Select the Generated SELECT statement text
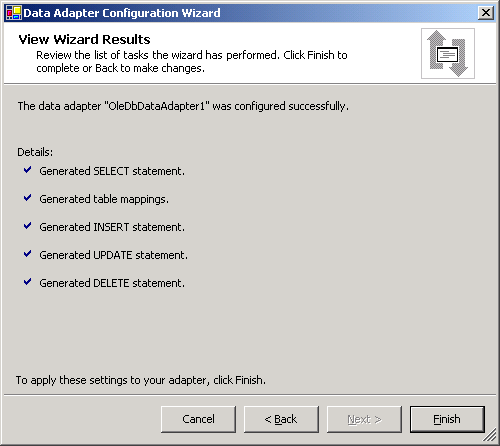The image size is (500, 446). click(112, 171)
